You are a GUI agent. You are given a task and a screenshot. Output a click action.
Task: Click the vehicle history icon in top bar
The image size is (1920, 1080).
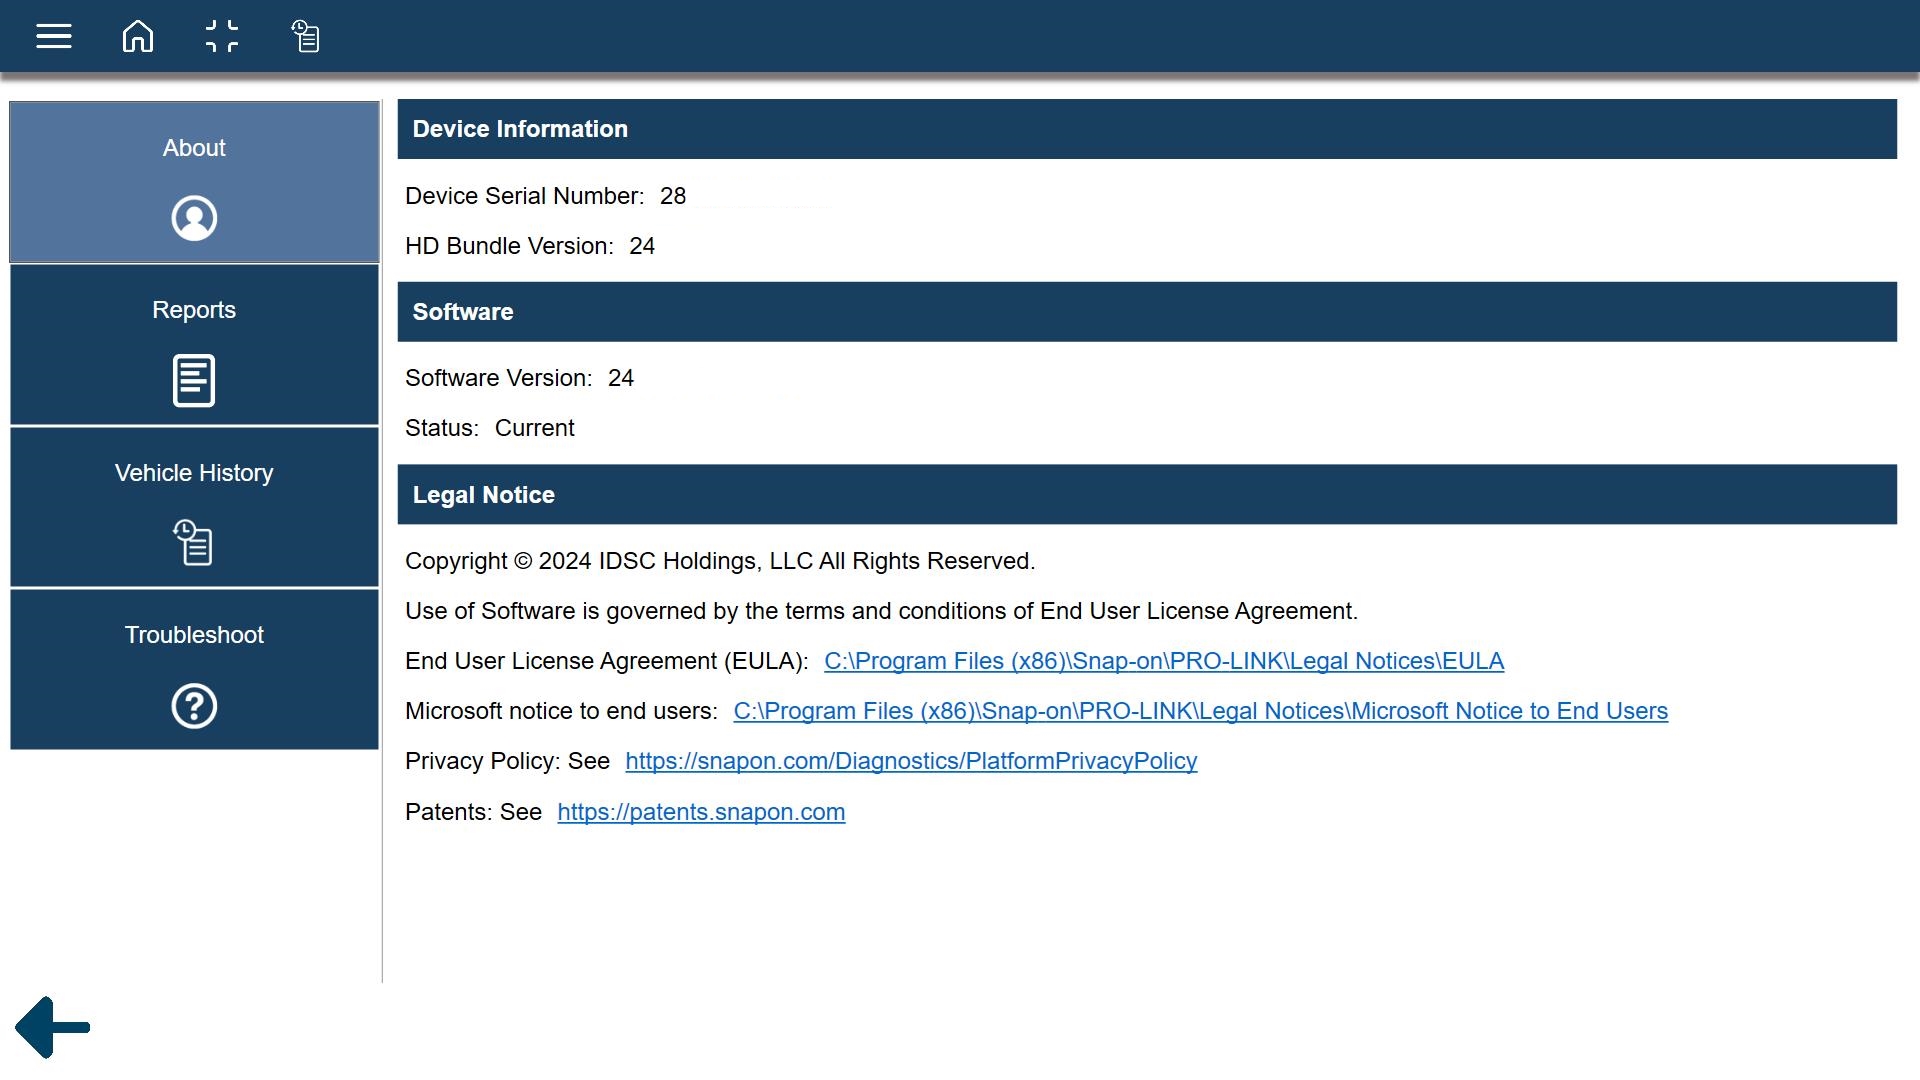pos(305,37)
